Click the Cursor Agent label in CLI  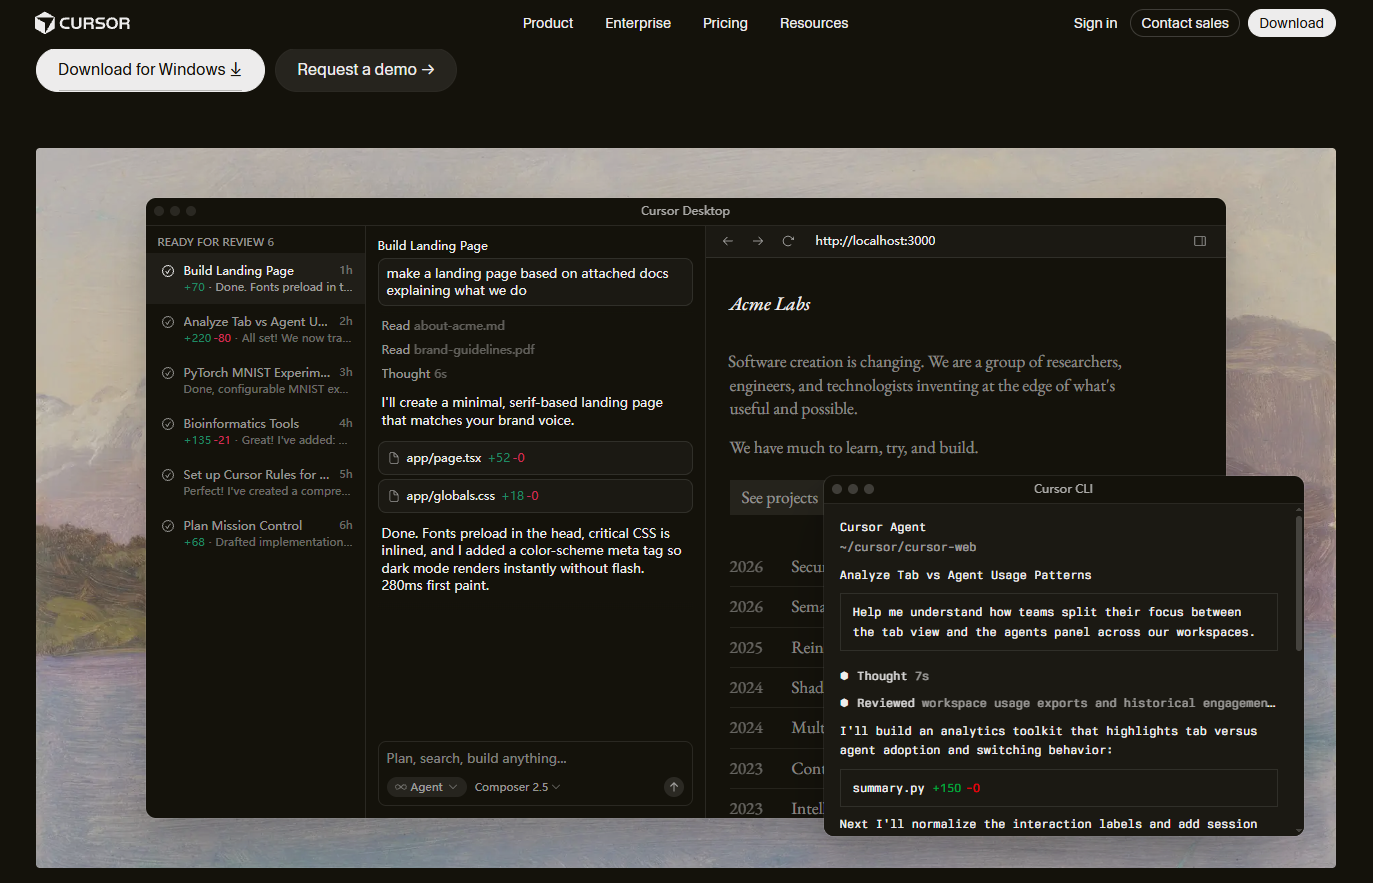pyautogui.click(x=883, y=527)
